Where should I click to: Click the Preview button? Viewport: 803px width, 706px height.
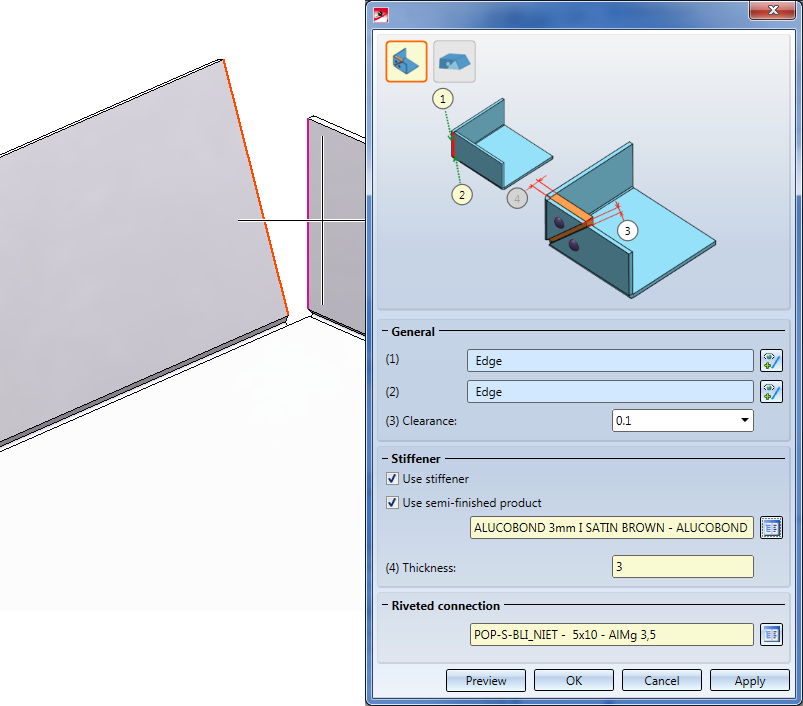click(x=485, y=680)
